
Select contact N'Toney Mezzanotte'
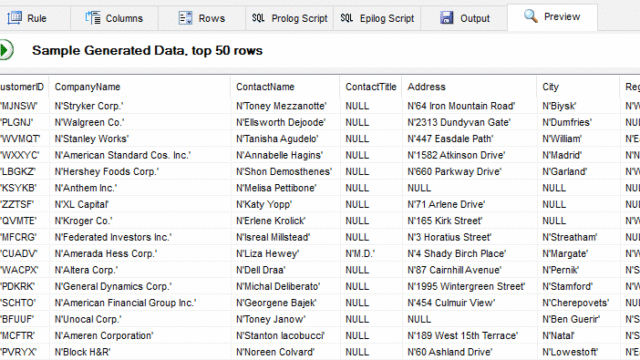coord(285,106)
